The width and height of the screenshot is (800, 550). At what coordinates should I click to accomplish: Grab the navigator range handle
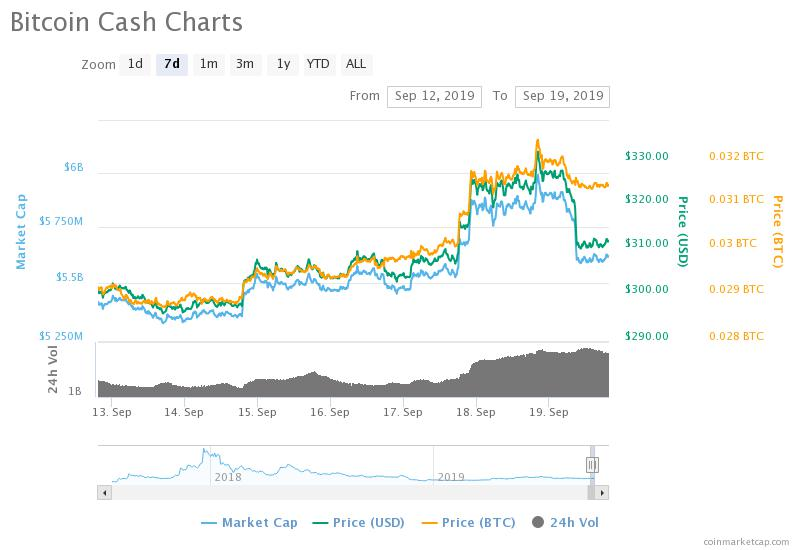(592, 465)
